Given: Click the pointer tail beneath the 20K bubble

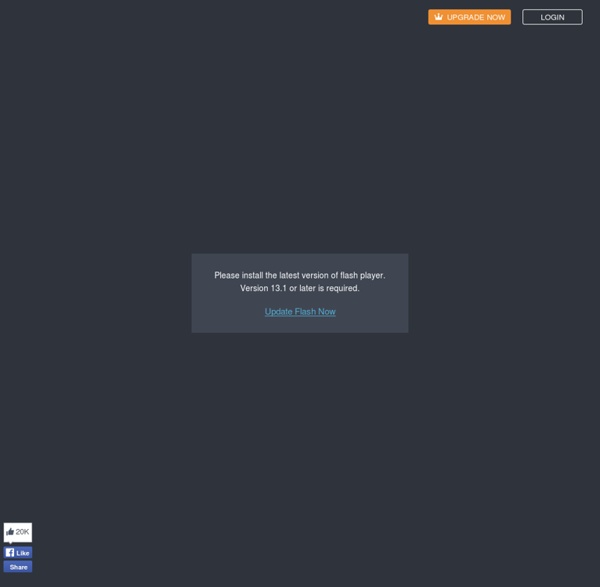Looking at the screenshot, I should [x=11, y=543].
